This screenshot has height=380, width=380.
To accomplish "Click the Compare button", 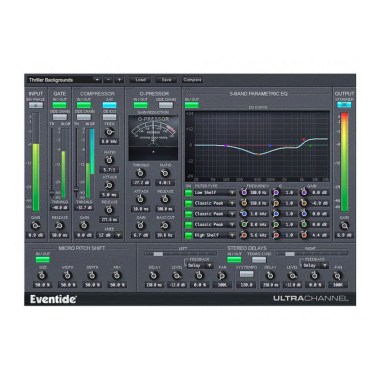I will pyautogui.click(x=192, y=80).
